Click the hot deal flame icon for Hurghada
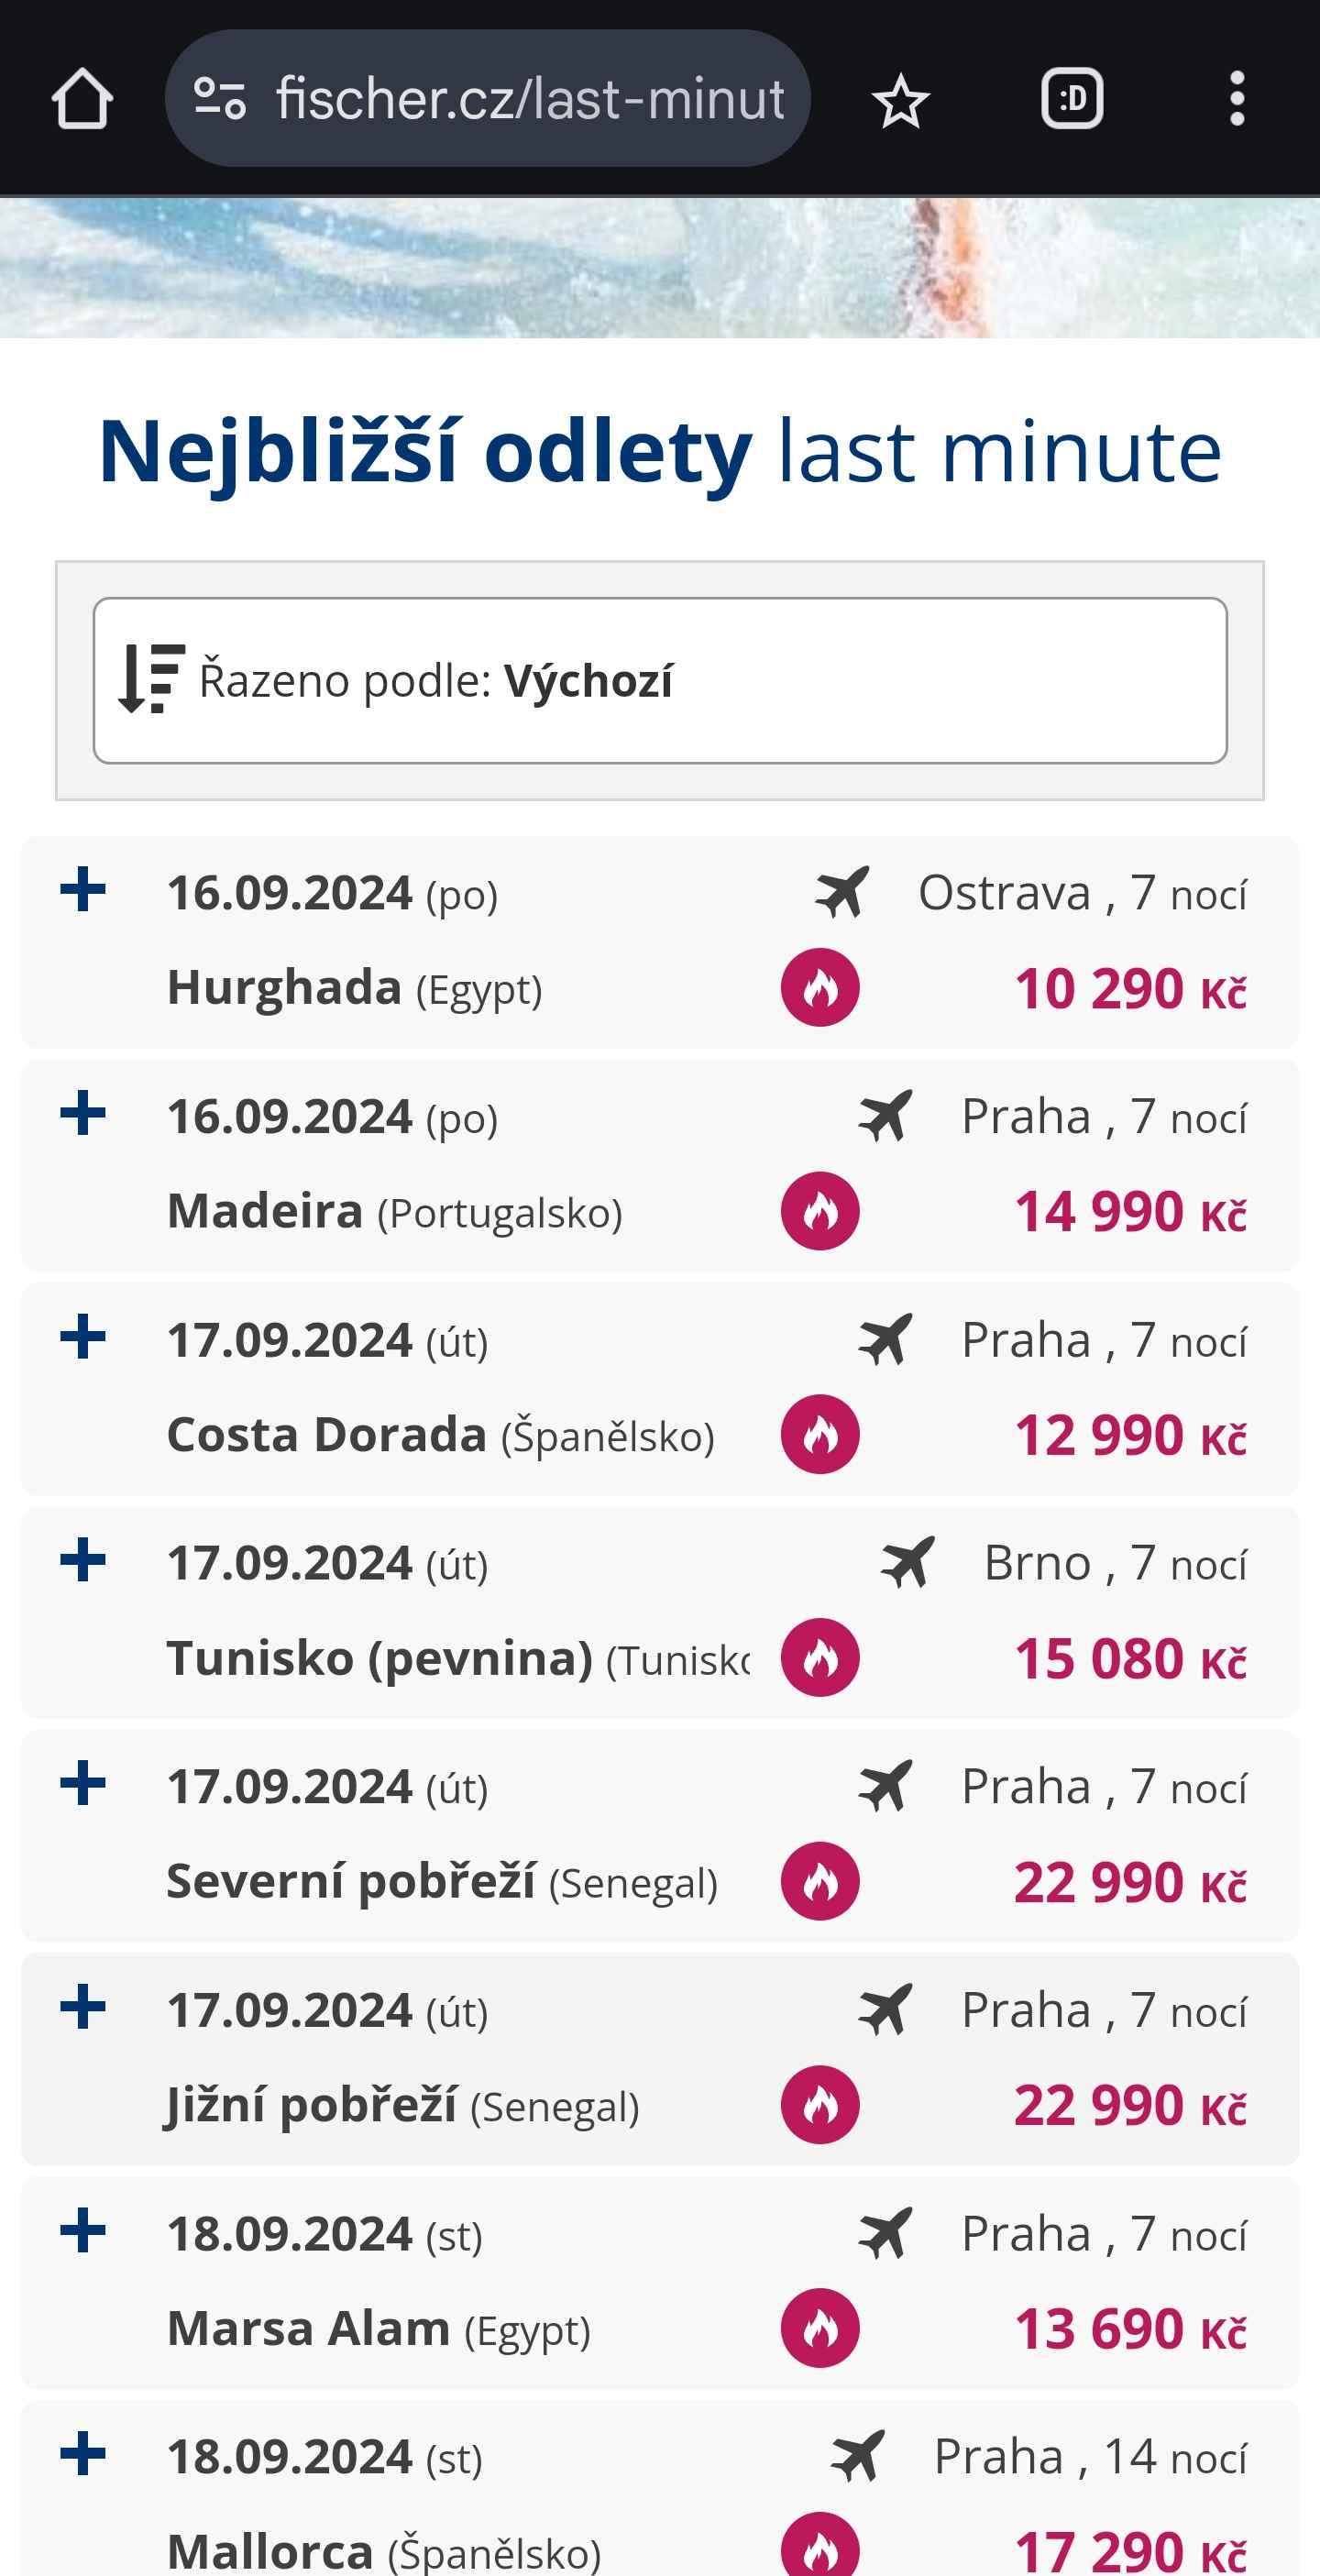The width and height of the screenshot is (1320, 2576). (820, 988)
